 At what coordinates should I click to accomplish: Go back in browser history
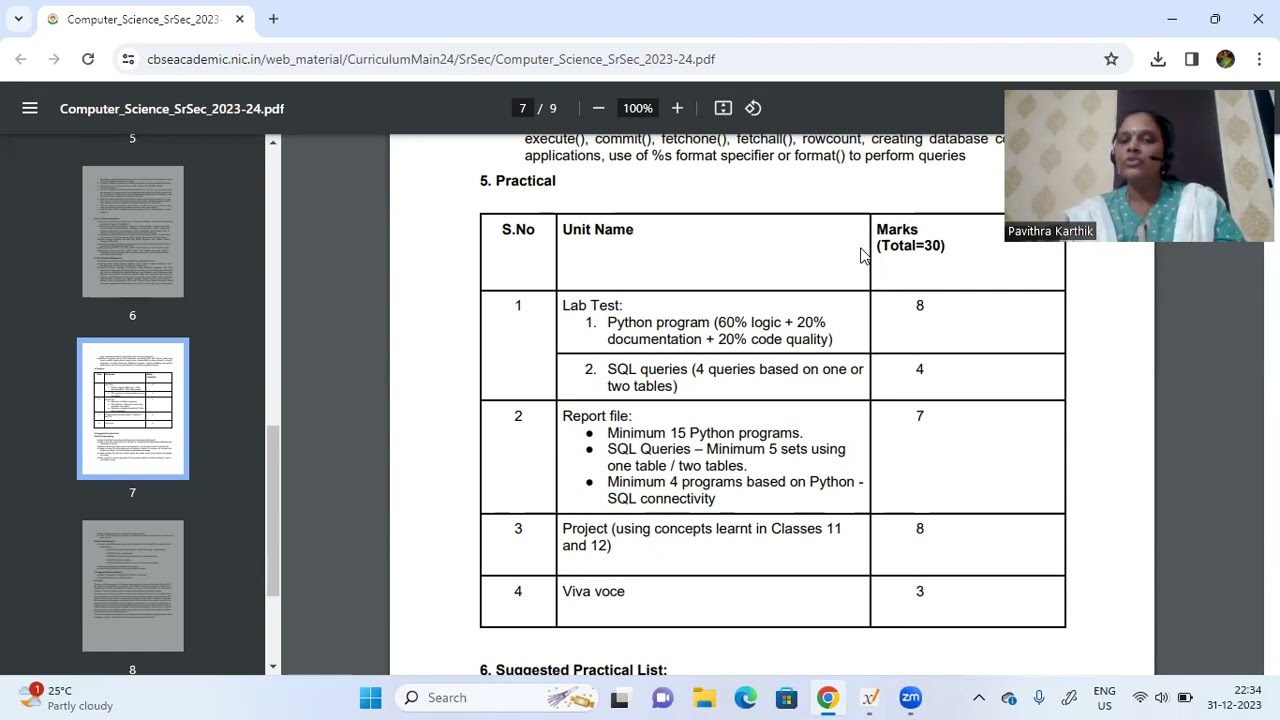tap(20, 59)
